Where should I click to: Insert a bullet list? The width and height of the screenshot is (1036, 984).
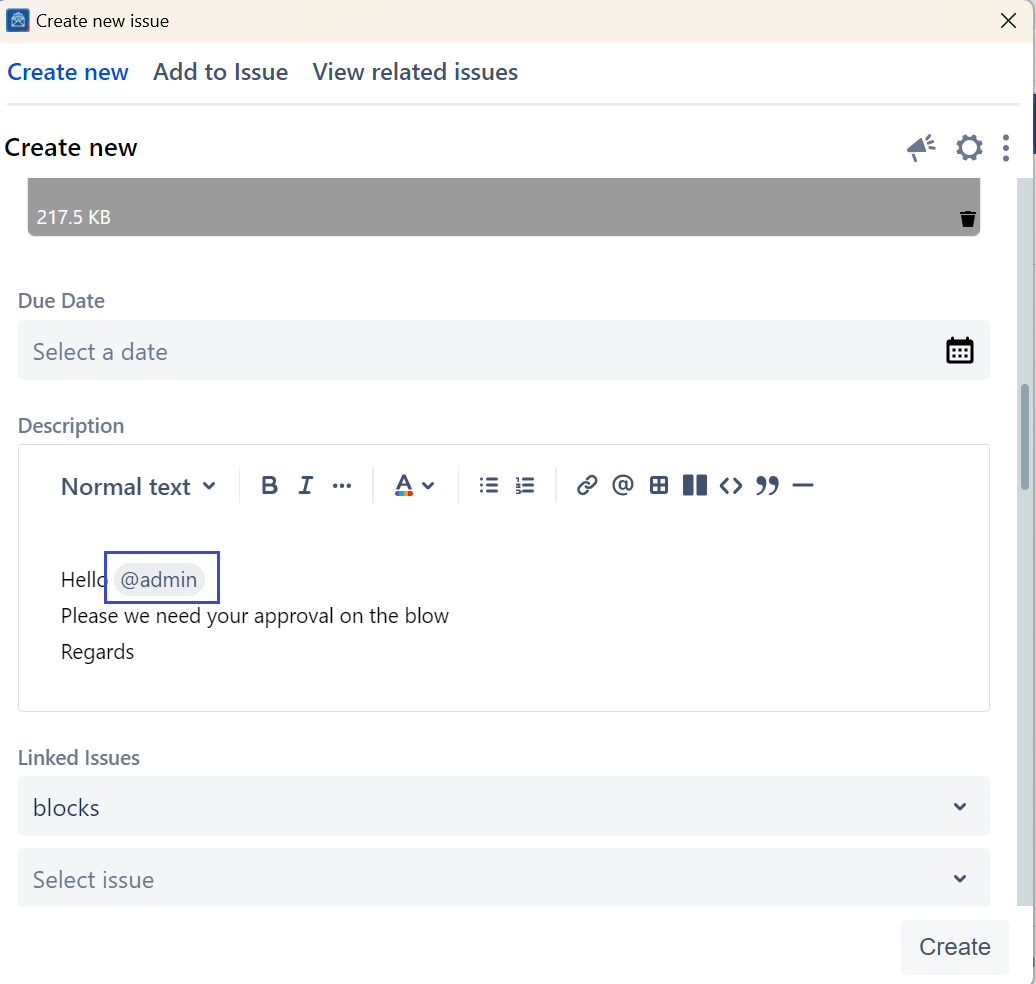tap(488, 486)
